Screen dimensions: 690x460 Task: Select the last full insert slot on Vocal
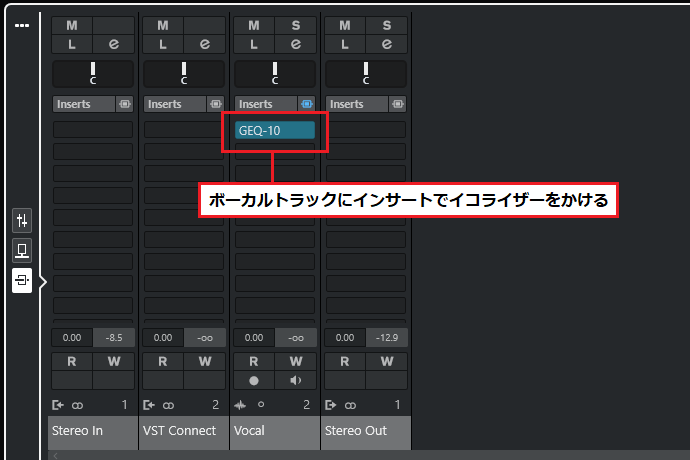pyautogui.click(x=275, y=305)
